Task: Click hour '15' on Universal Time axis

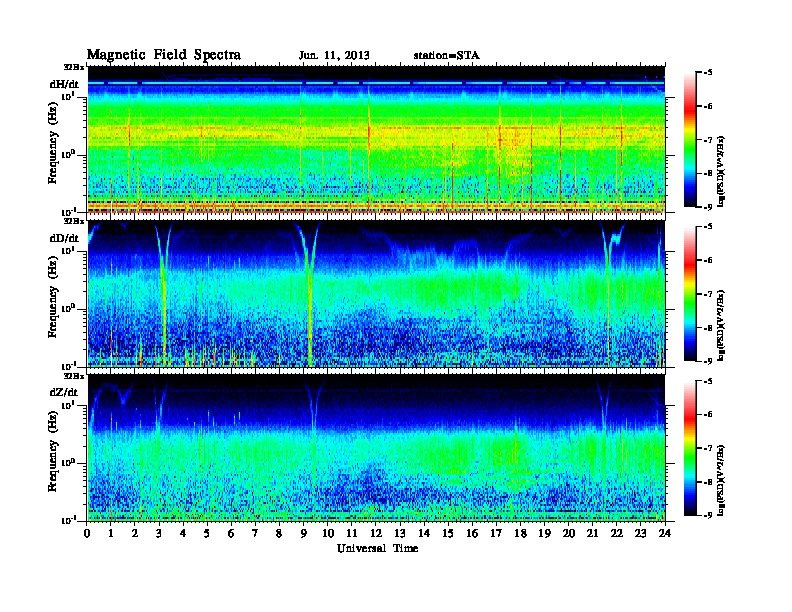Action: (x=448, y=533)
